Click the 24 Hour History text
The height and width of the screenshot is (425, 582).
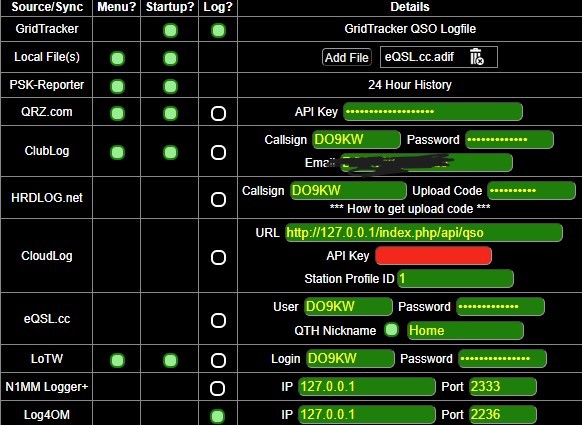coord(410,85)
